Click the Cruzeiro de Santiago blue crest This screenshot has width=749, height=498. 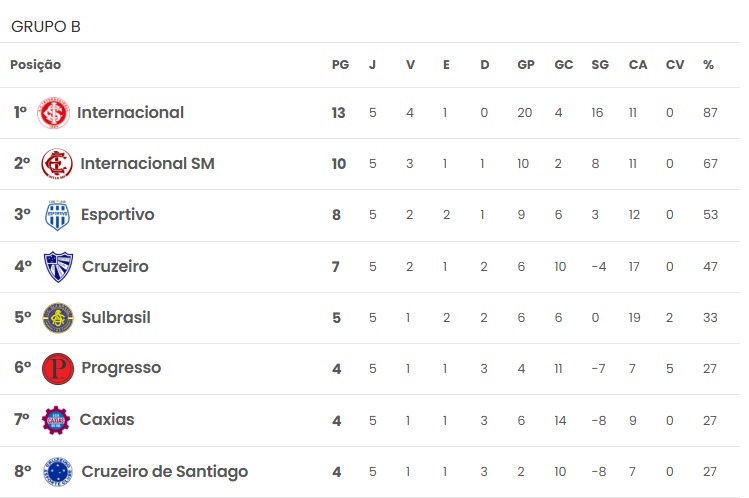click(x=58, y=471)
